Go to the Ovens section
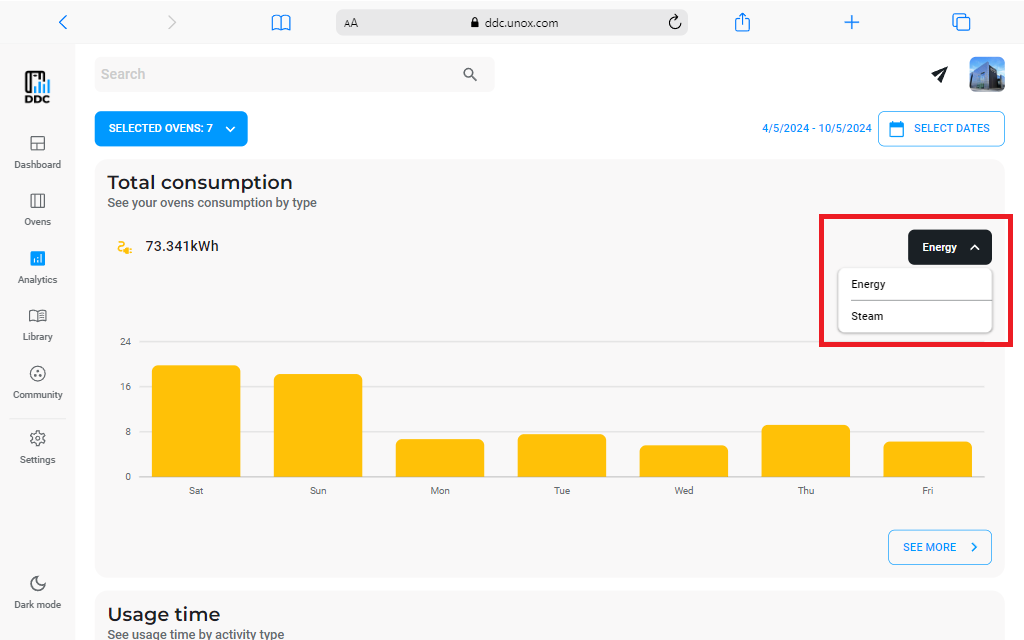The image size is (1024, 640). point(37,202)
